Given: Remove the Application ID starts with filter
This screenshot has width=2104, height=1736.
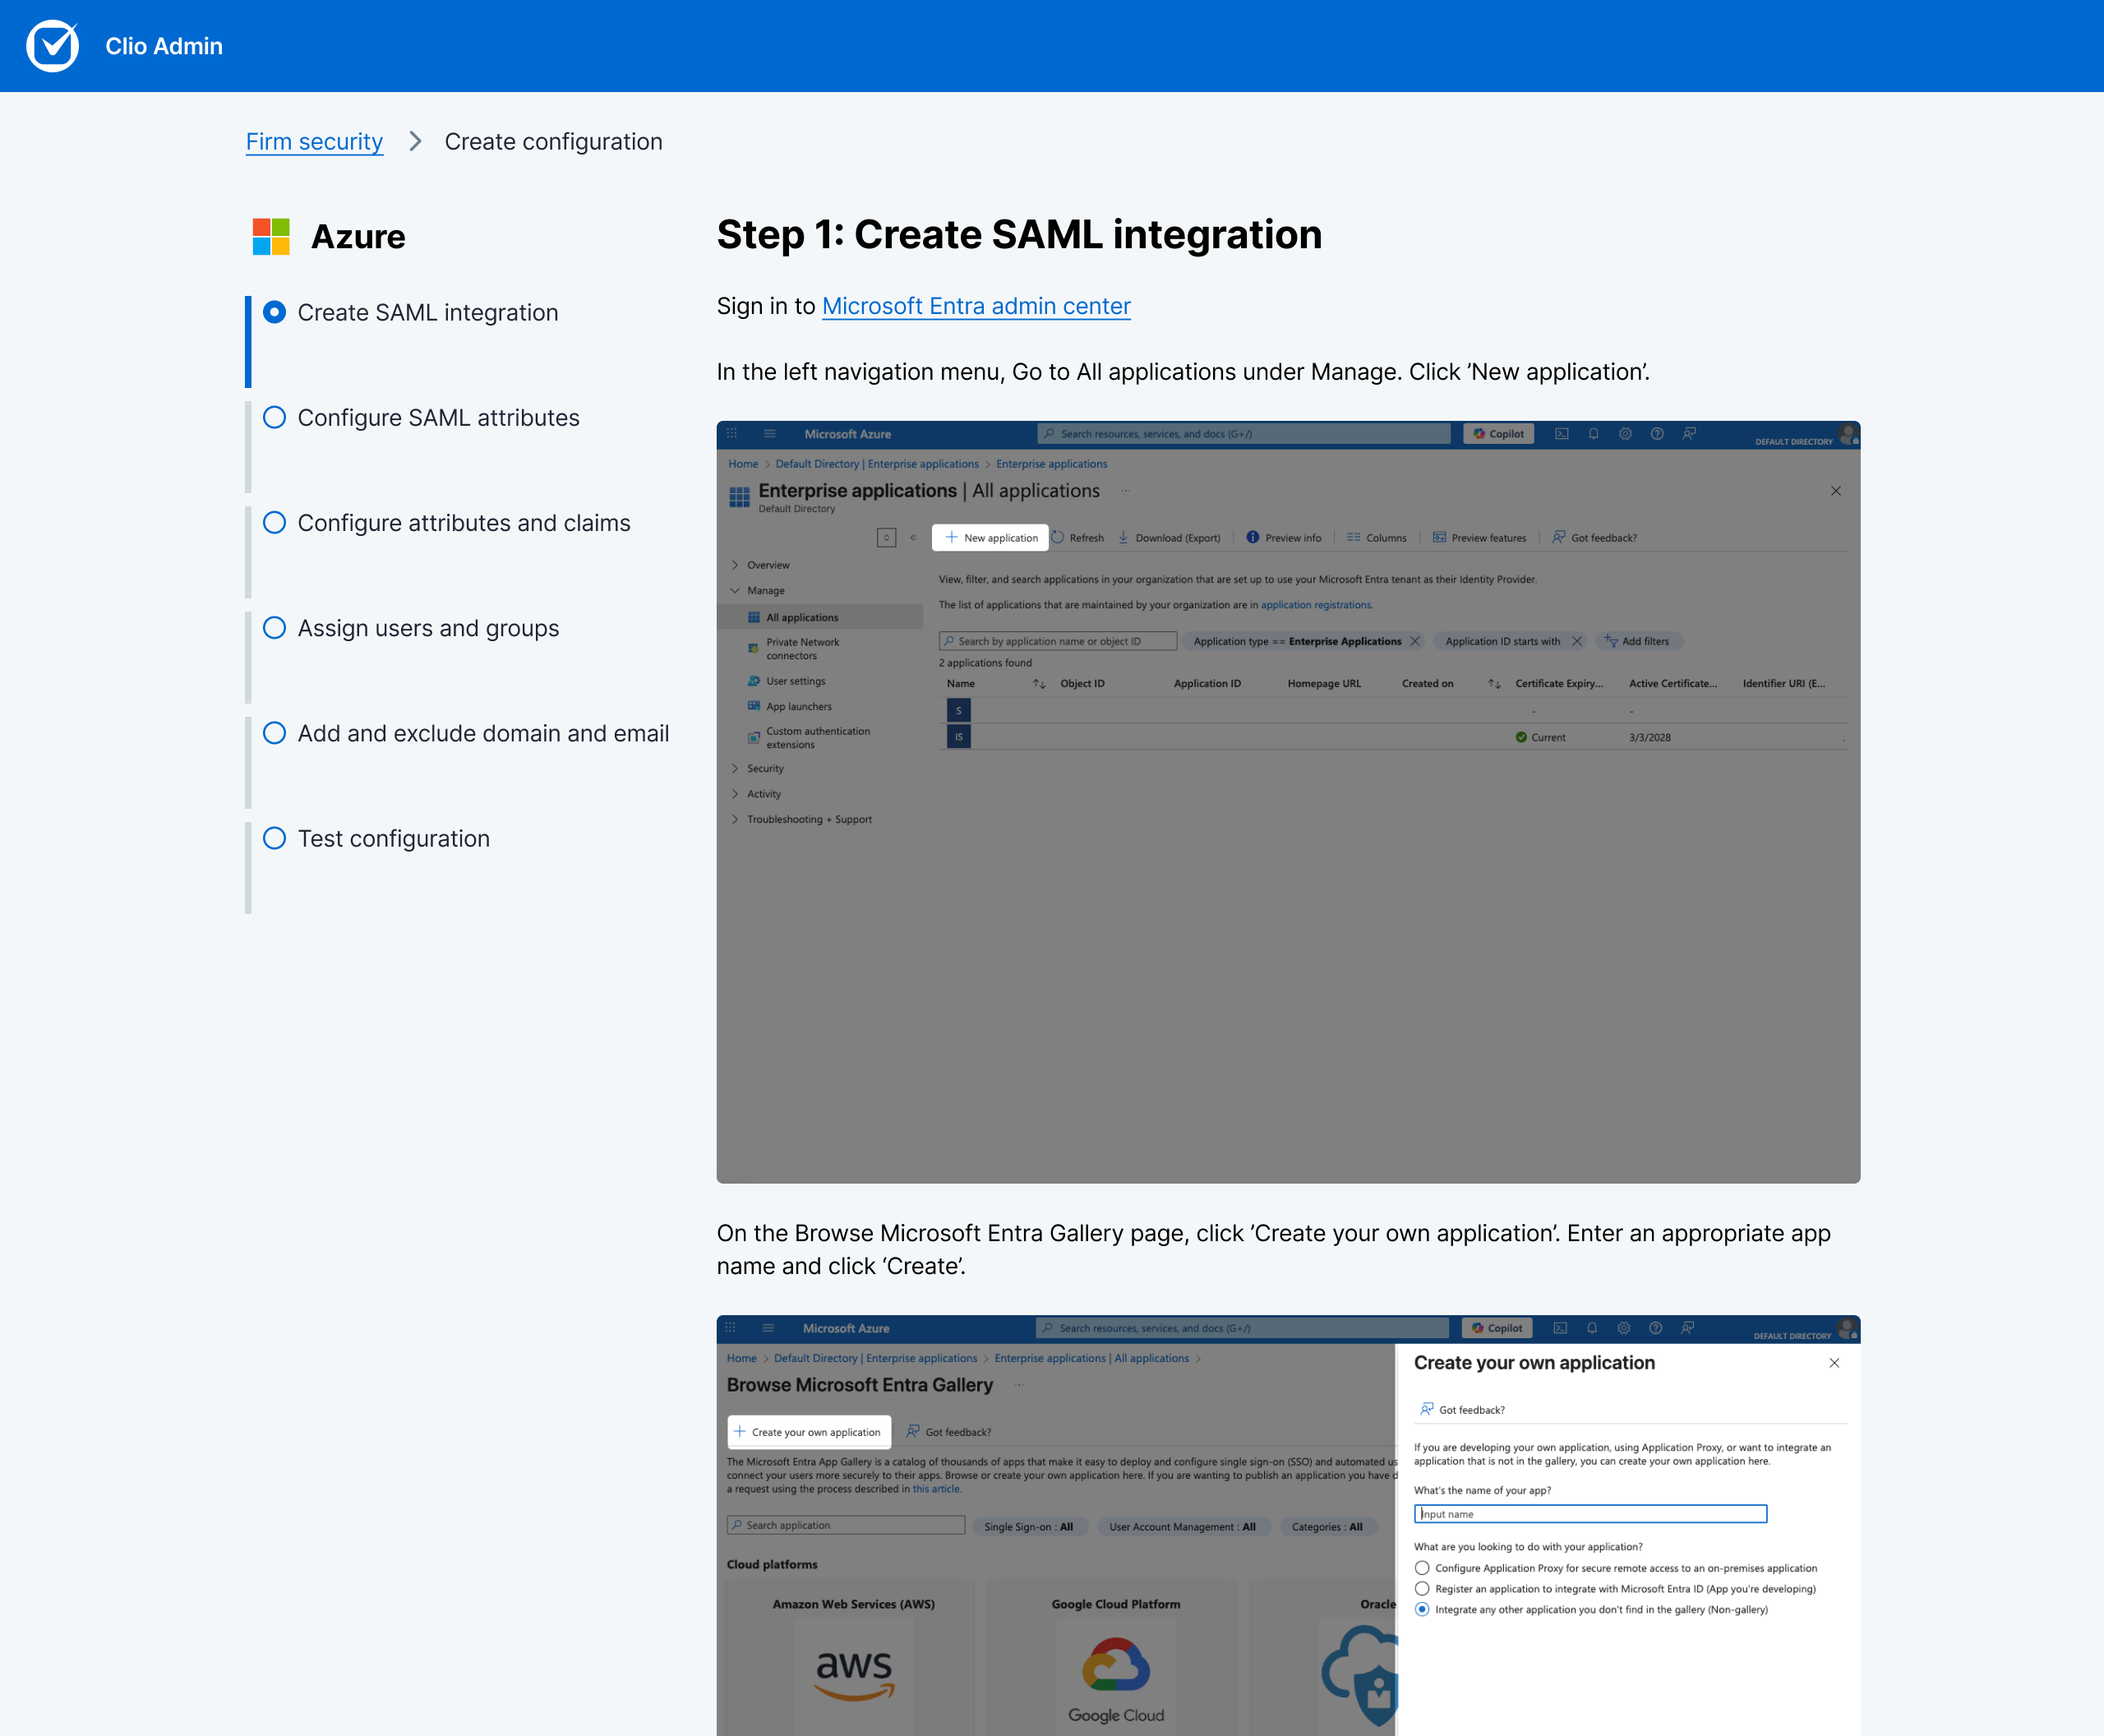Looking at the screenshot, I should coord(1576,641).
